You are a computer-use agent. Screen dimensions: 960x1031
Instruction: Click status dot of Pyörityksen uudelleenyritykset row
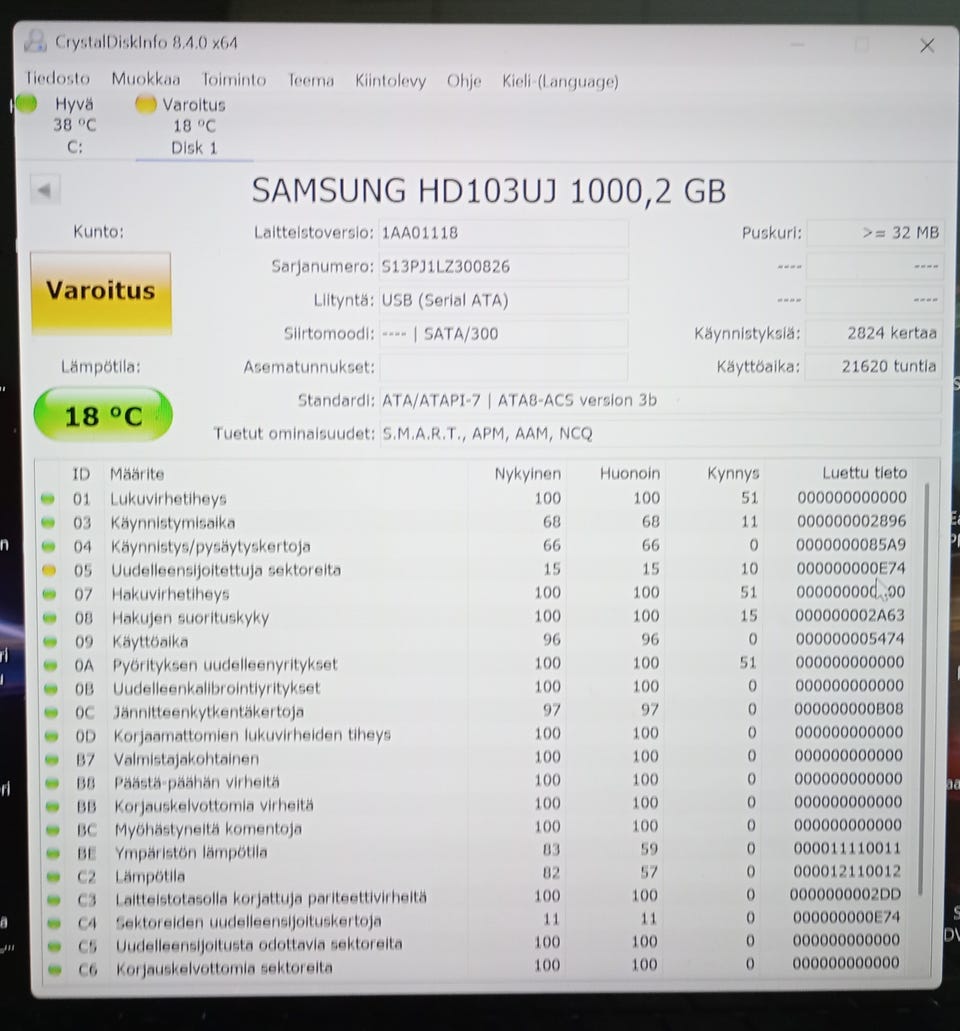pyautogui.click(x=50, y=665)
